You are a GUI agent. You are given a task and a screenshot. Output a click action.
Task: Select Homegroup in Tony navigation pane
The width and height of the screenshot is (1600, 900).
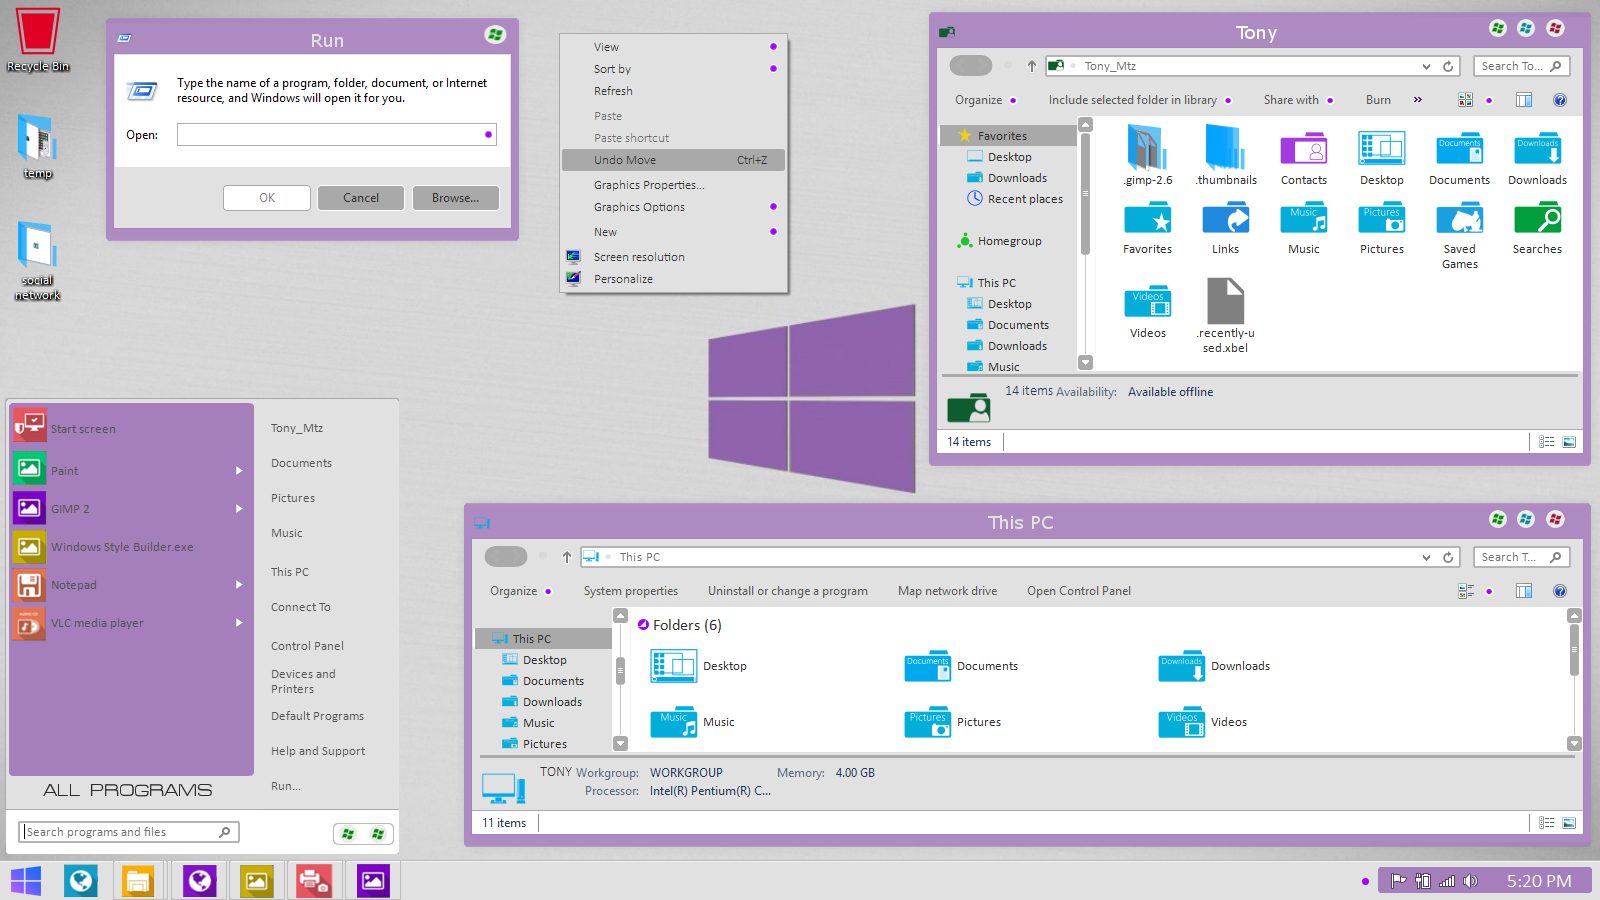1000,241
